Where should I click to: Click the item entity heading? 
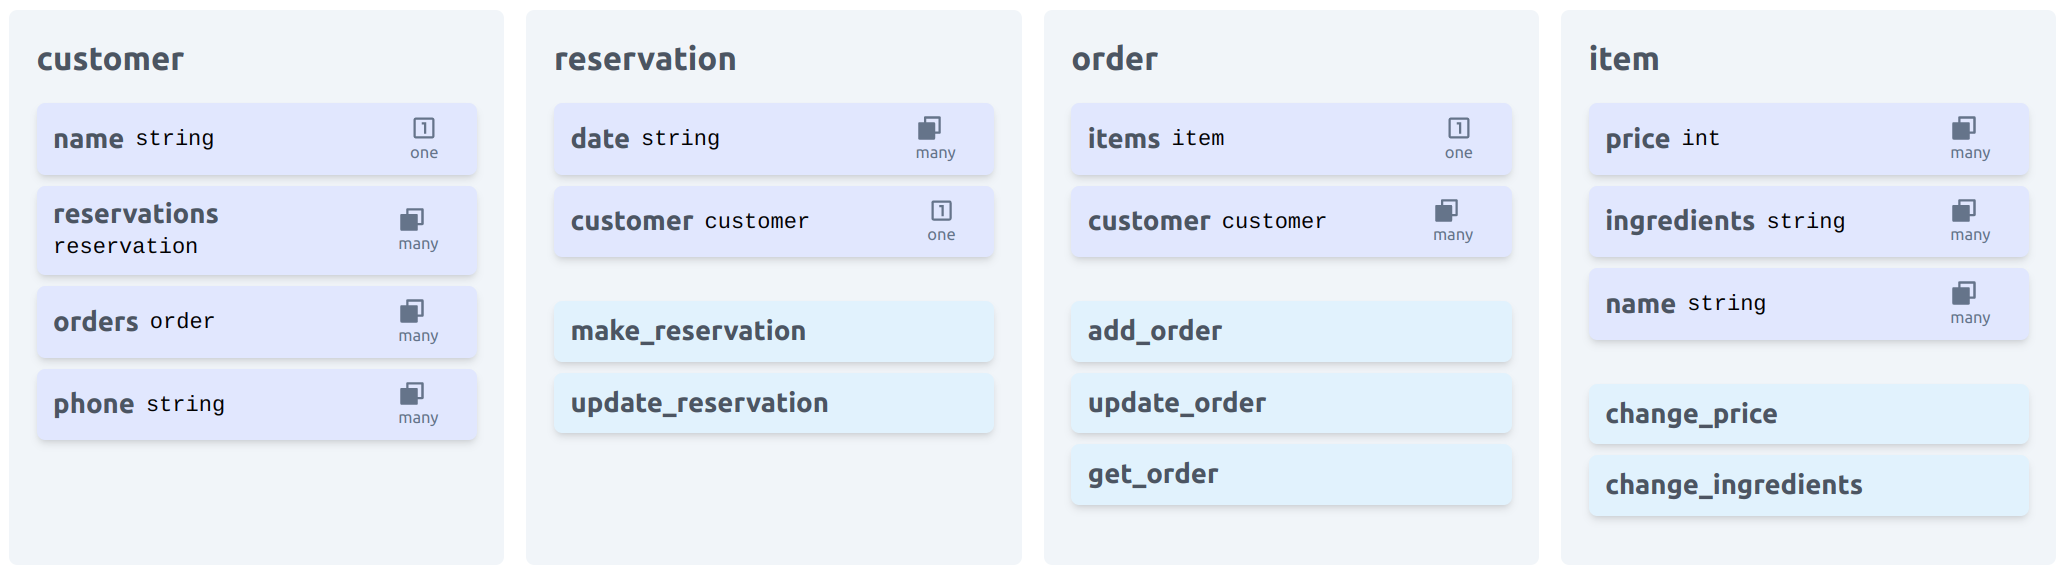[1624, 59]
